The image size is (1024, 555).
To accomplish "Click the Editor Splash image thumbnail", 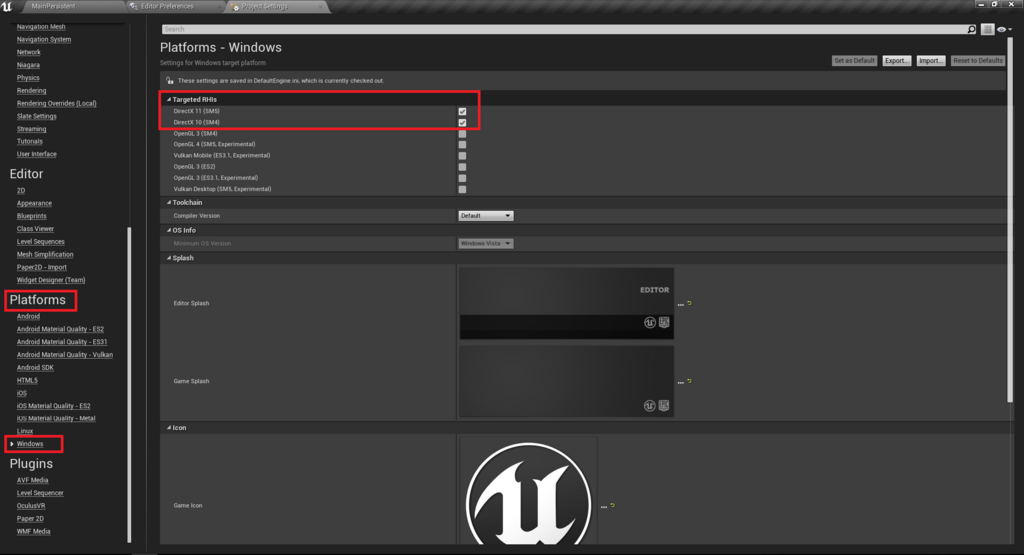I will coord(566,303).
